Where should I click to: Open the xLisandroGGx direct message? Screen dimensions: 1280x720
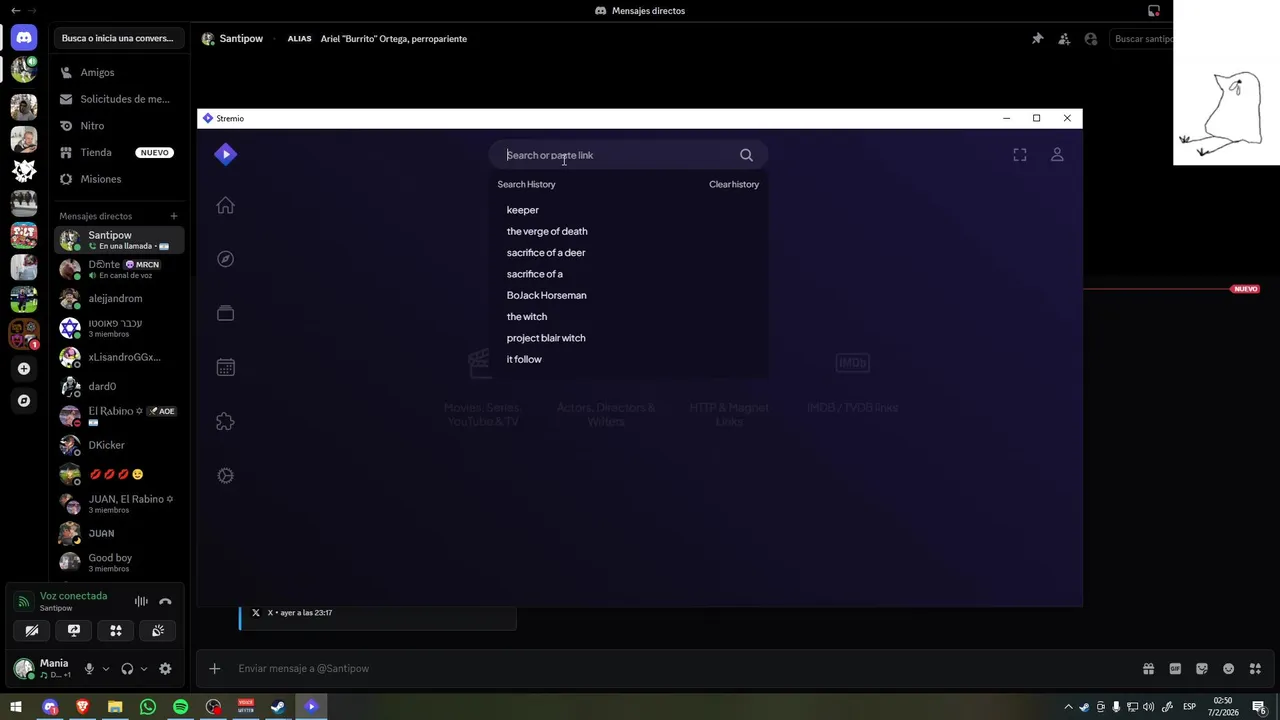click(x=119, y=357)
